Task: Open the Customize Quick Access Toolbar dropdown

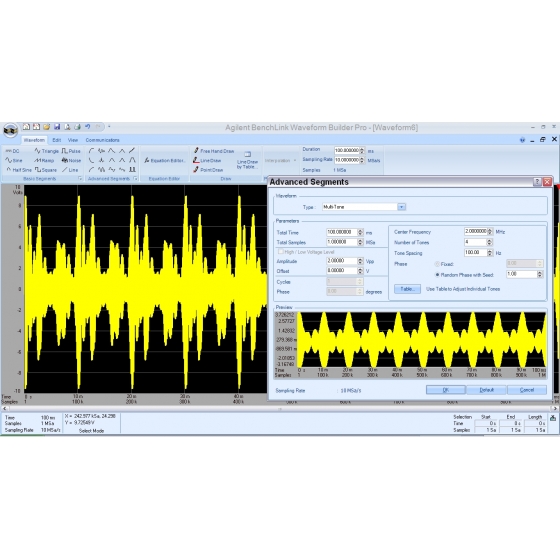Action: (x=109, y=126)
